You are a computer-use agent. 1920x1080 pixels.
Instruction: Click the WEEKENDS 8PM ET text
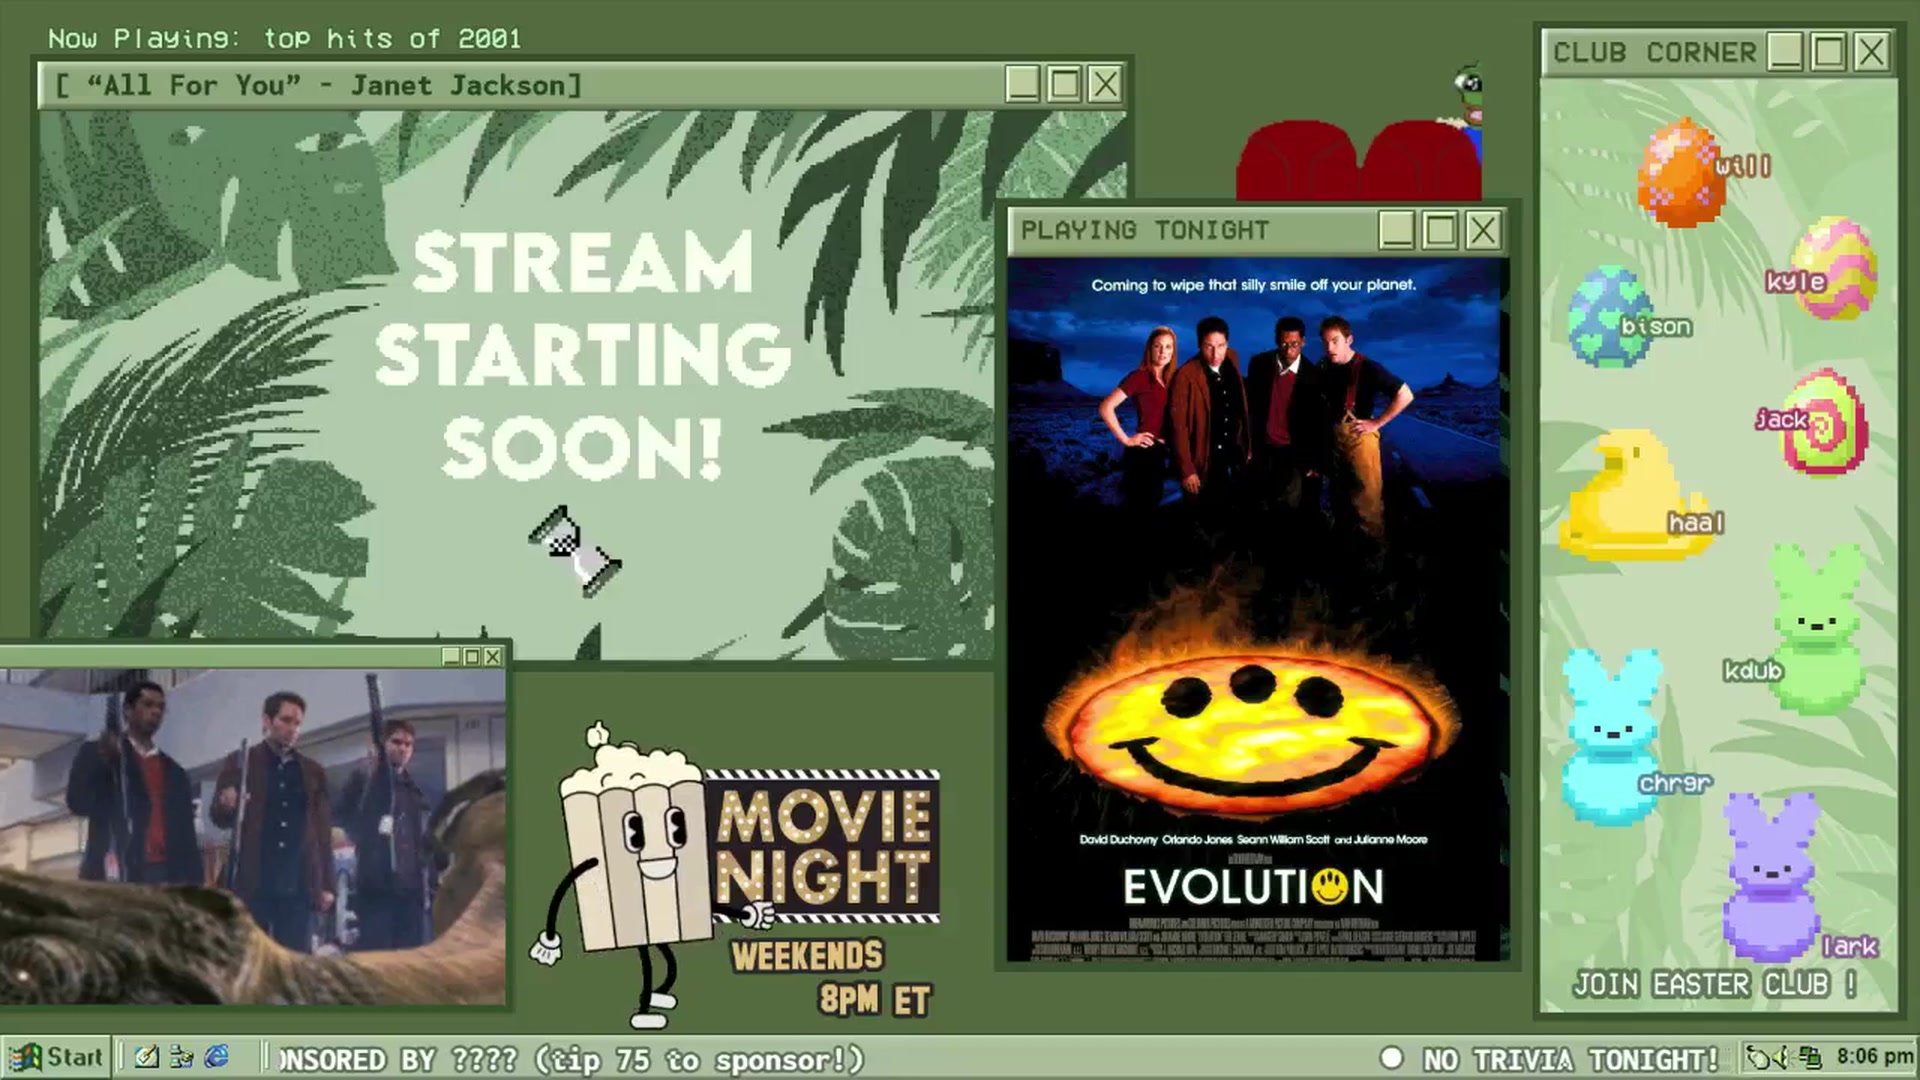(832, 977)
